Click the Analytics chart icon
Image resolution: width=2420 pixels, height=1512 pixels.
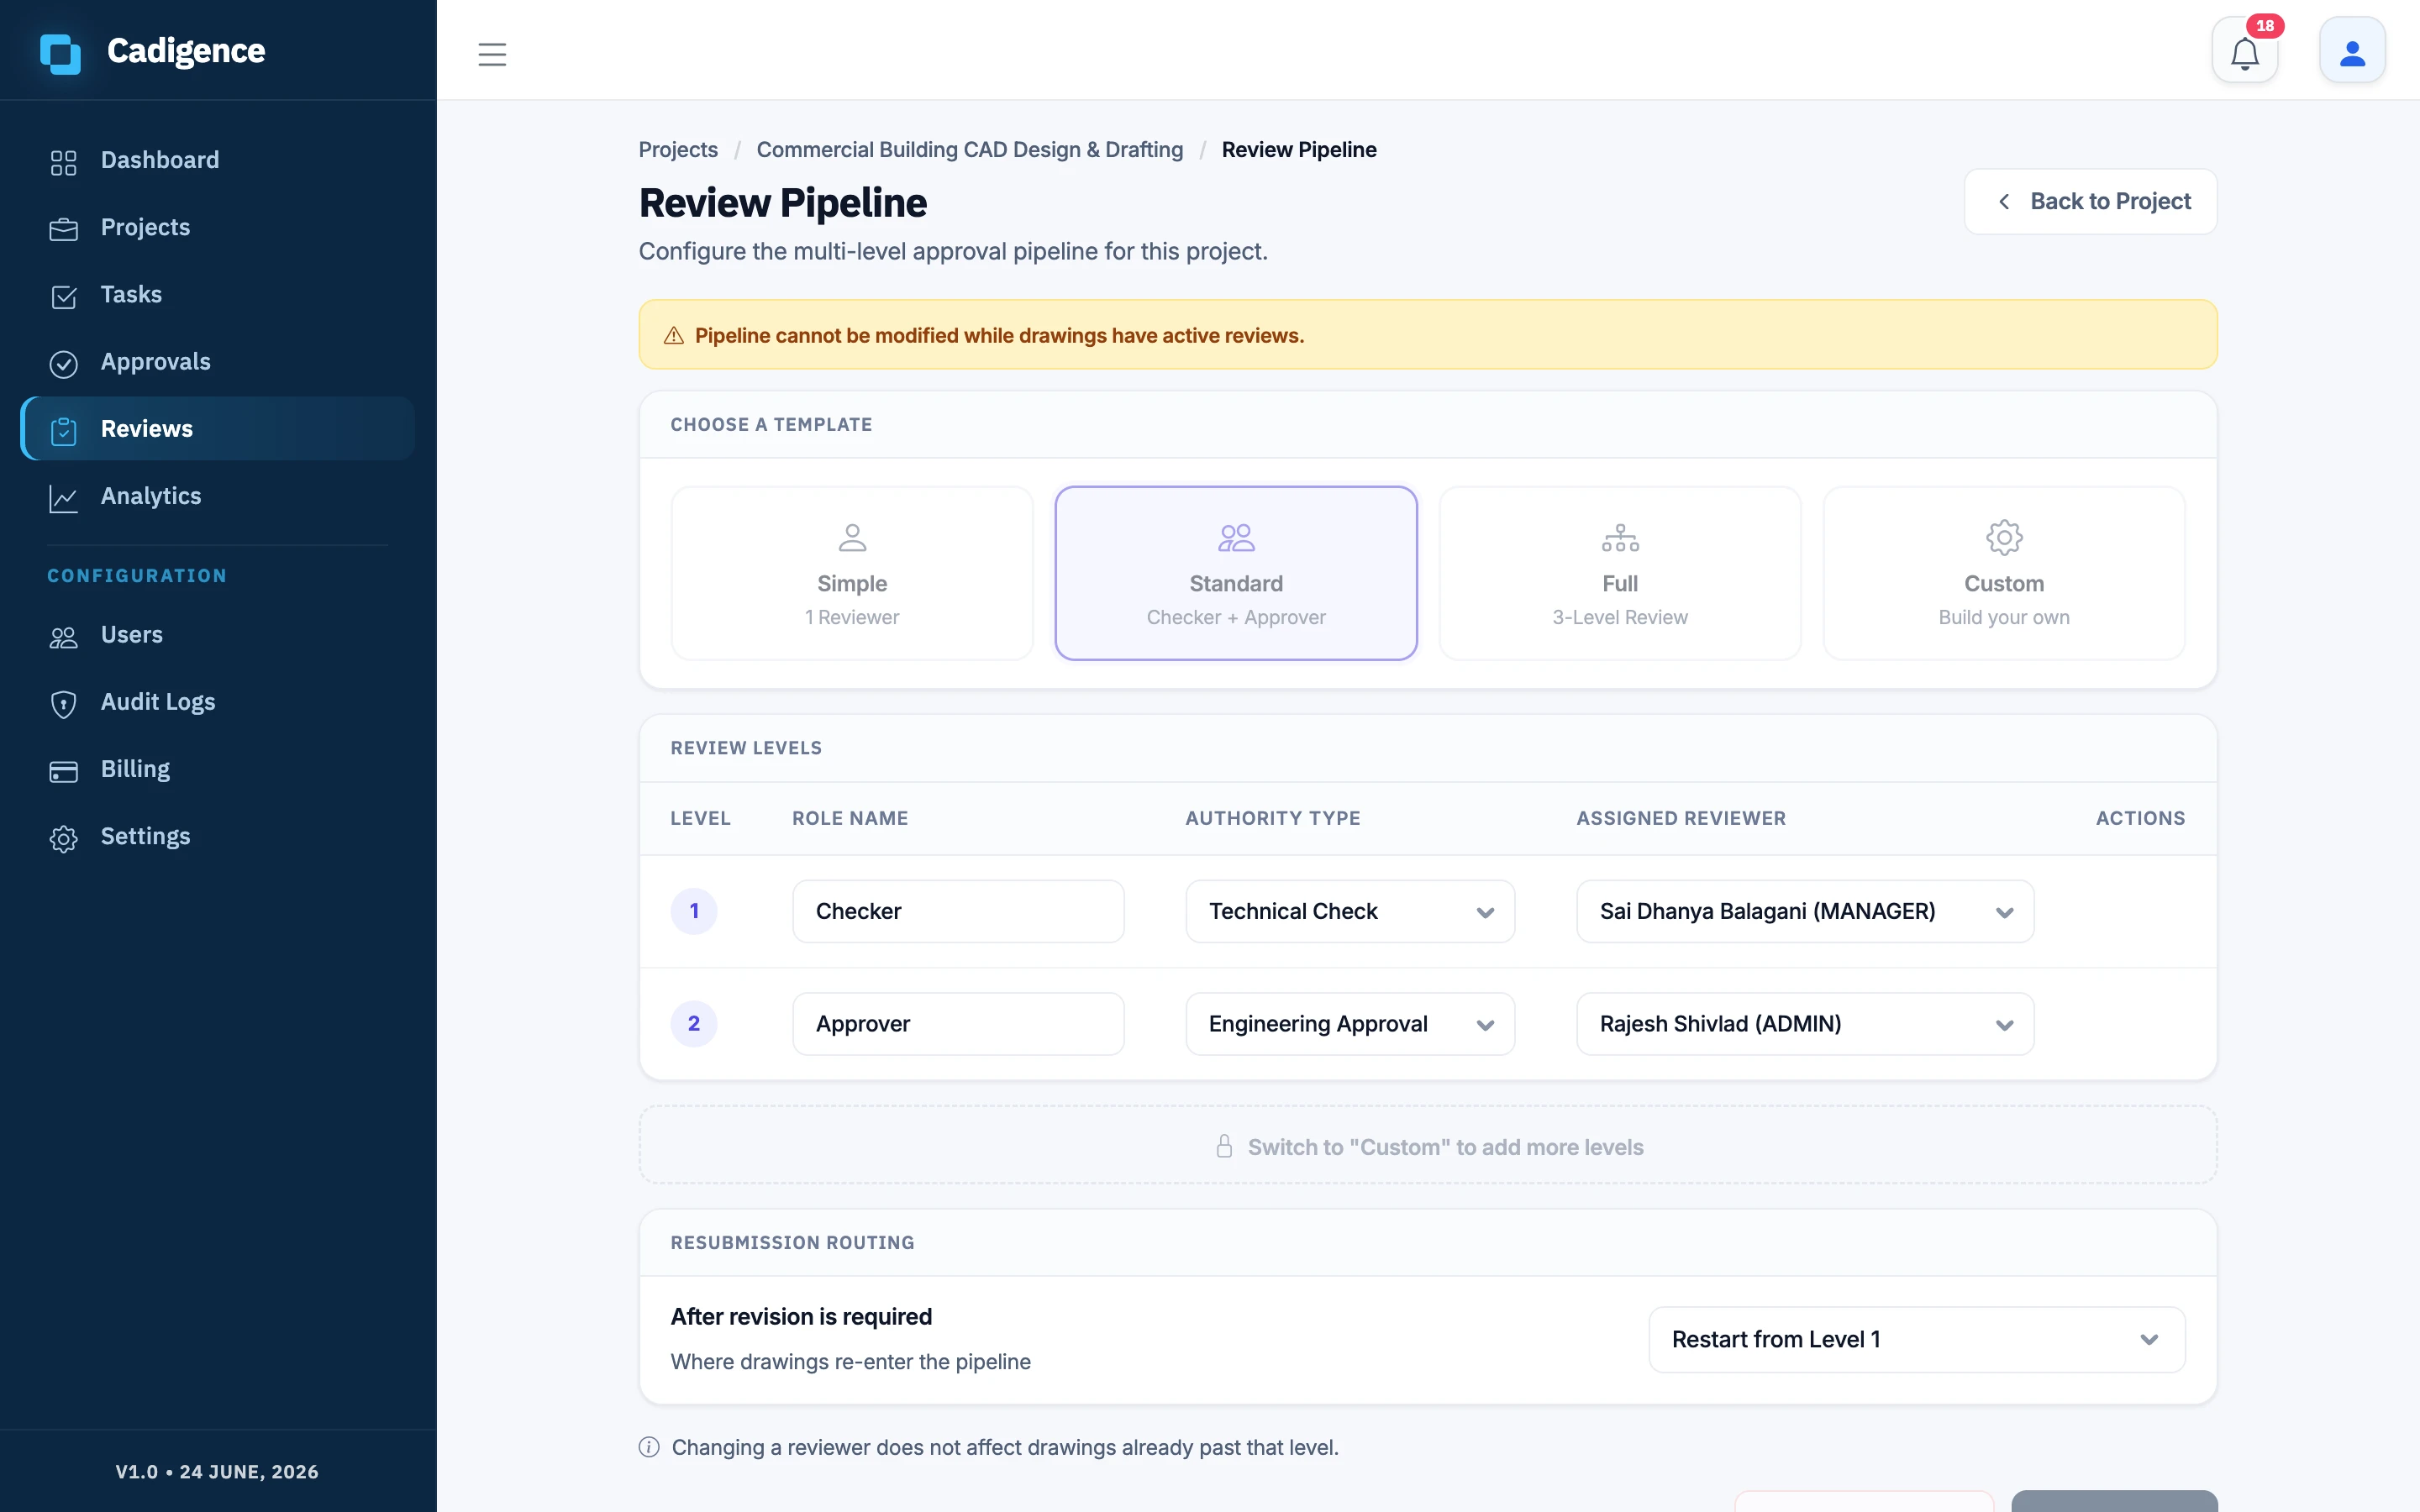[63, 498]
